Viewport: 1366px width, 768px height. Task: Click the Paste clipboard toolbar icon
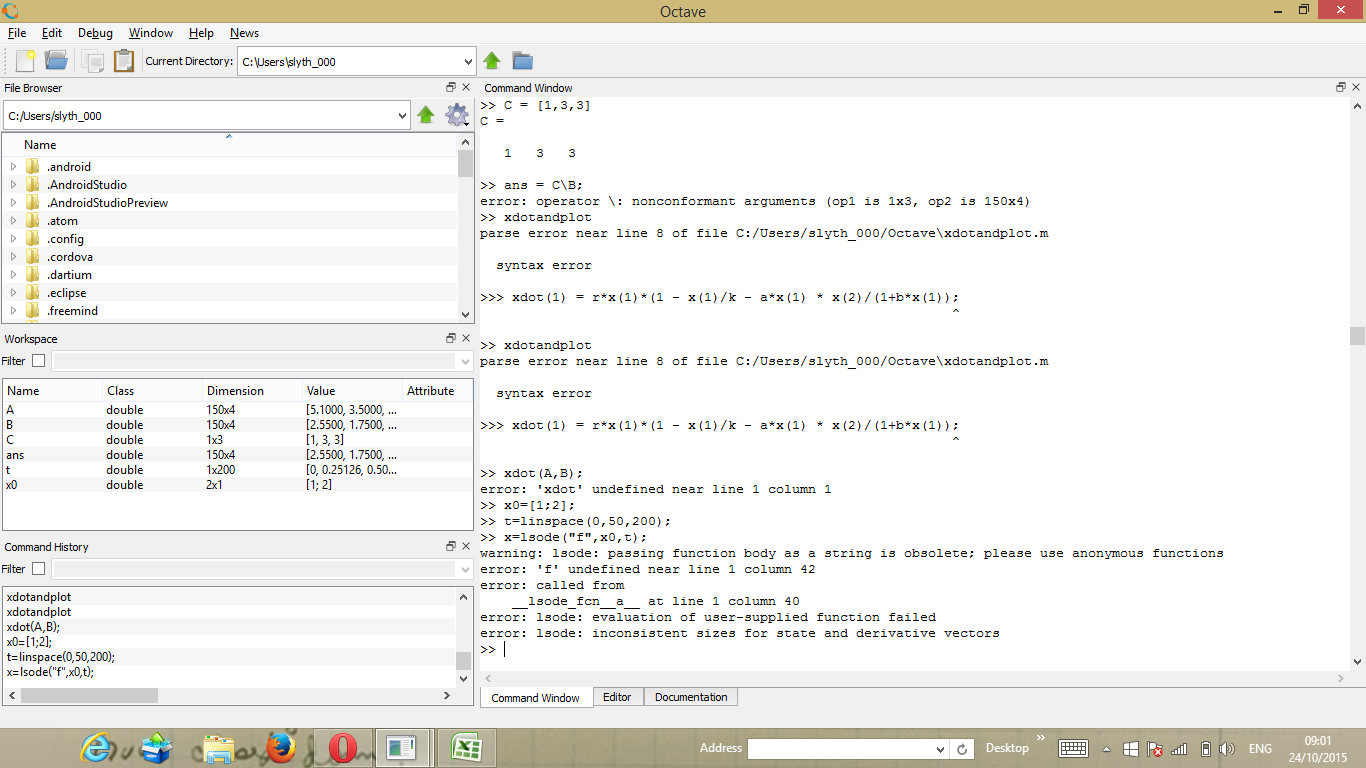(x=123, y=61)
